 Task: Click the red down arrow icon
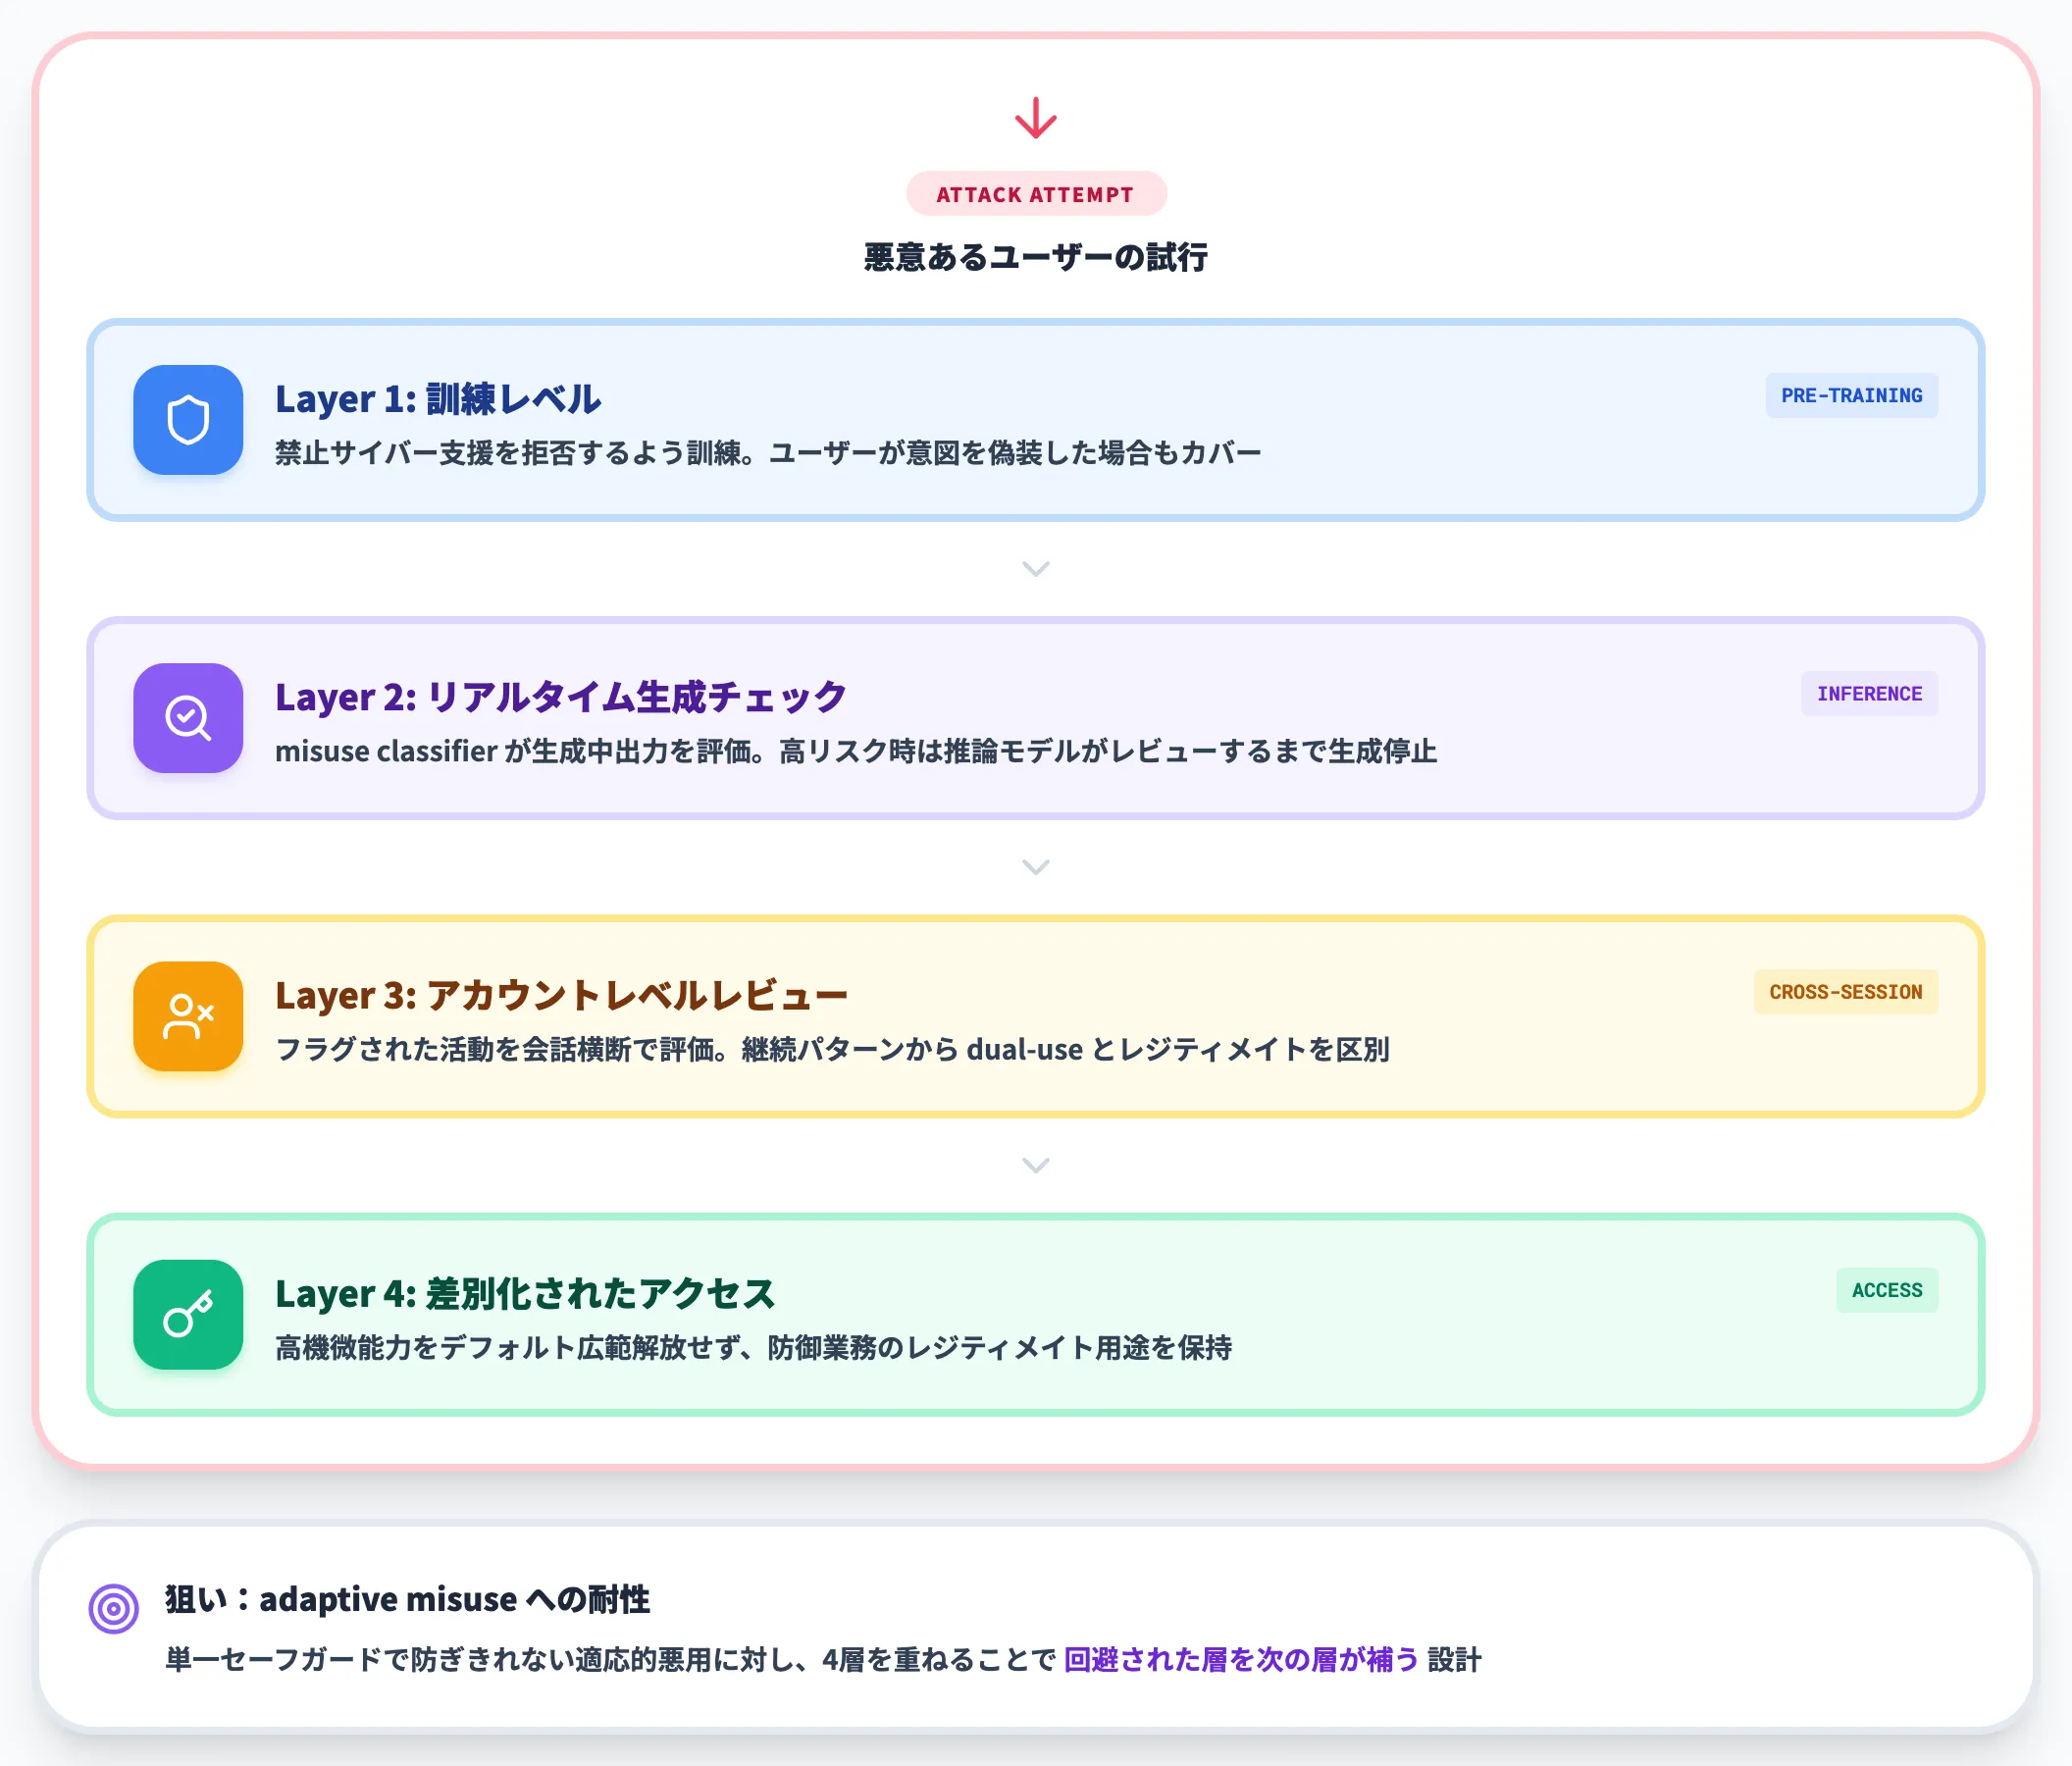coord(1035,118)
